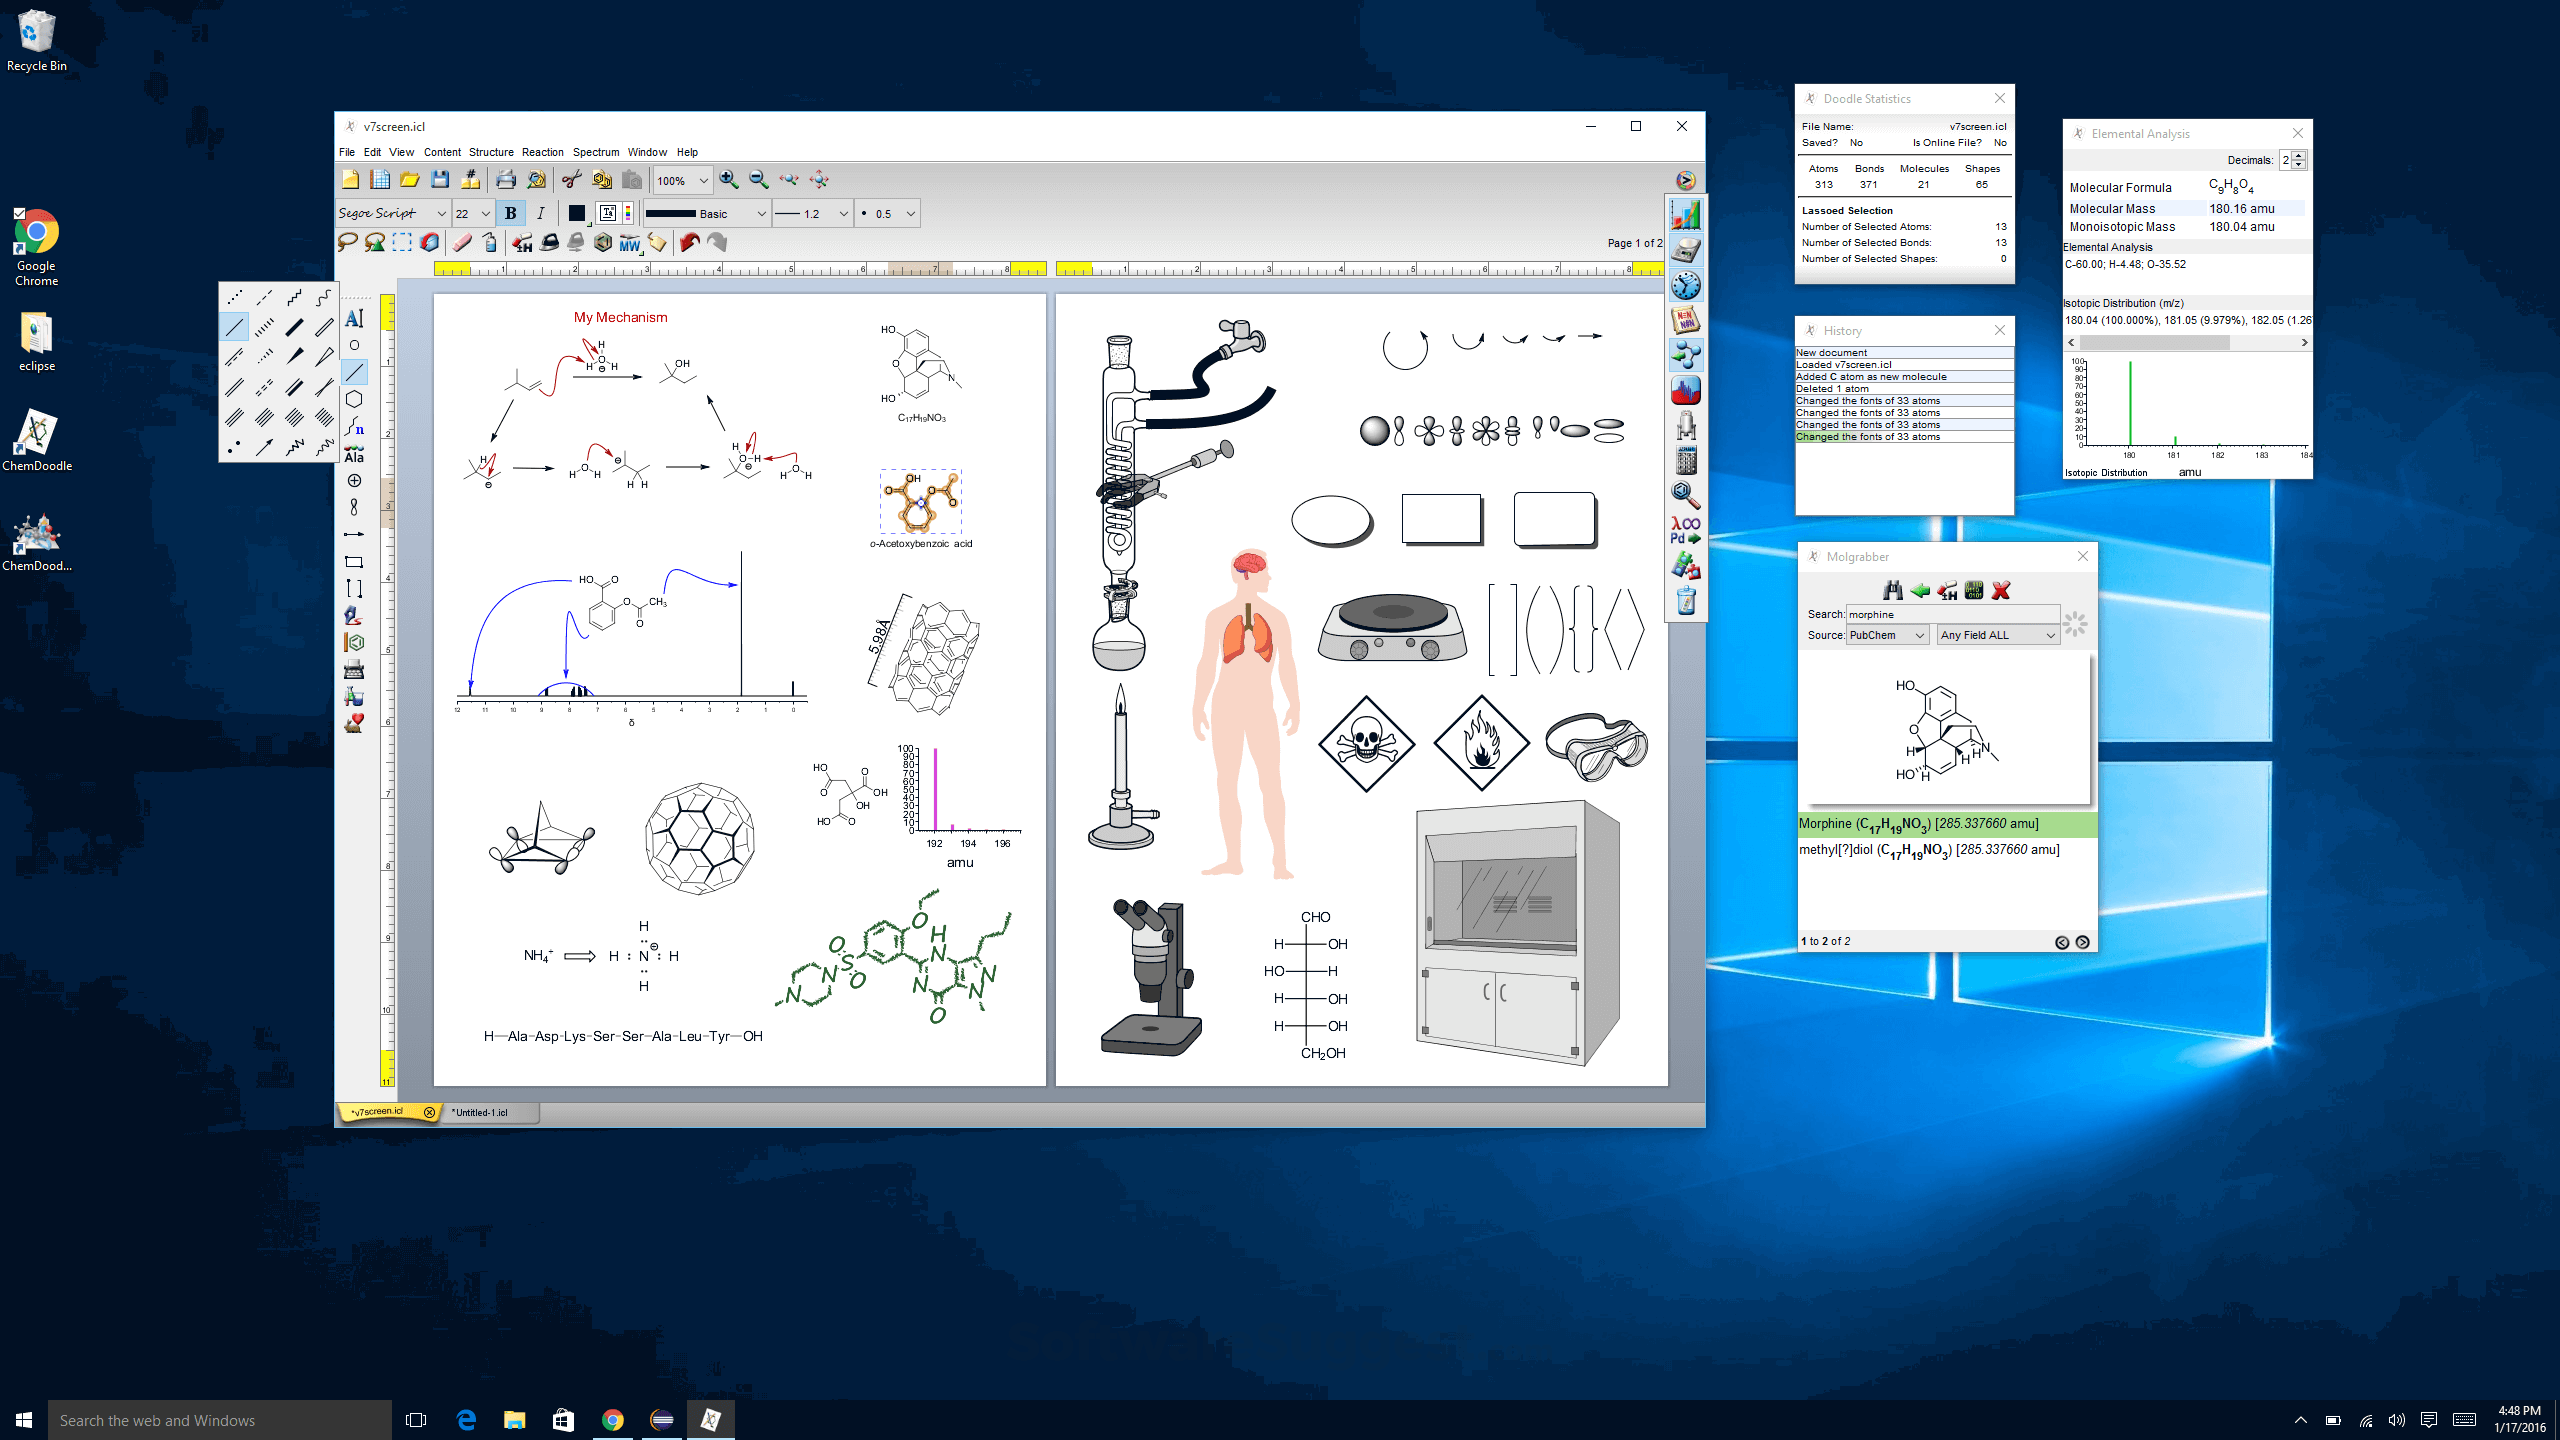The width and height of the screenshot is (2560, 1440).
Task: Click the MW calculate icon
Action: pyautogui.click(x=629, y=243)
